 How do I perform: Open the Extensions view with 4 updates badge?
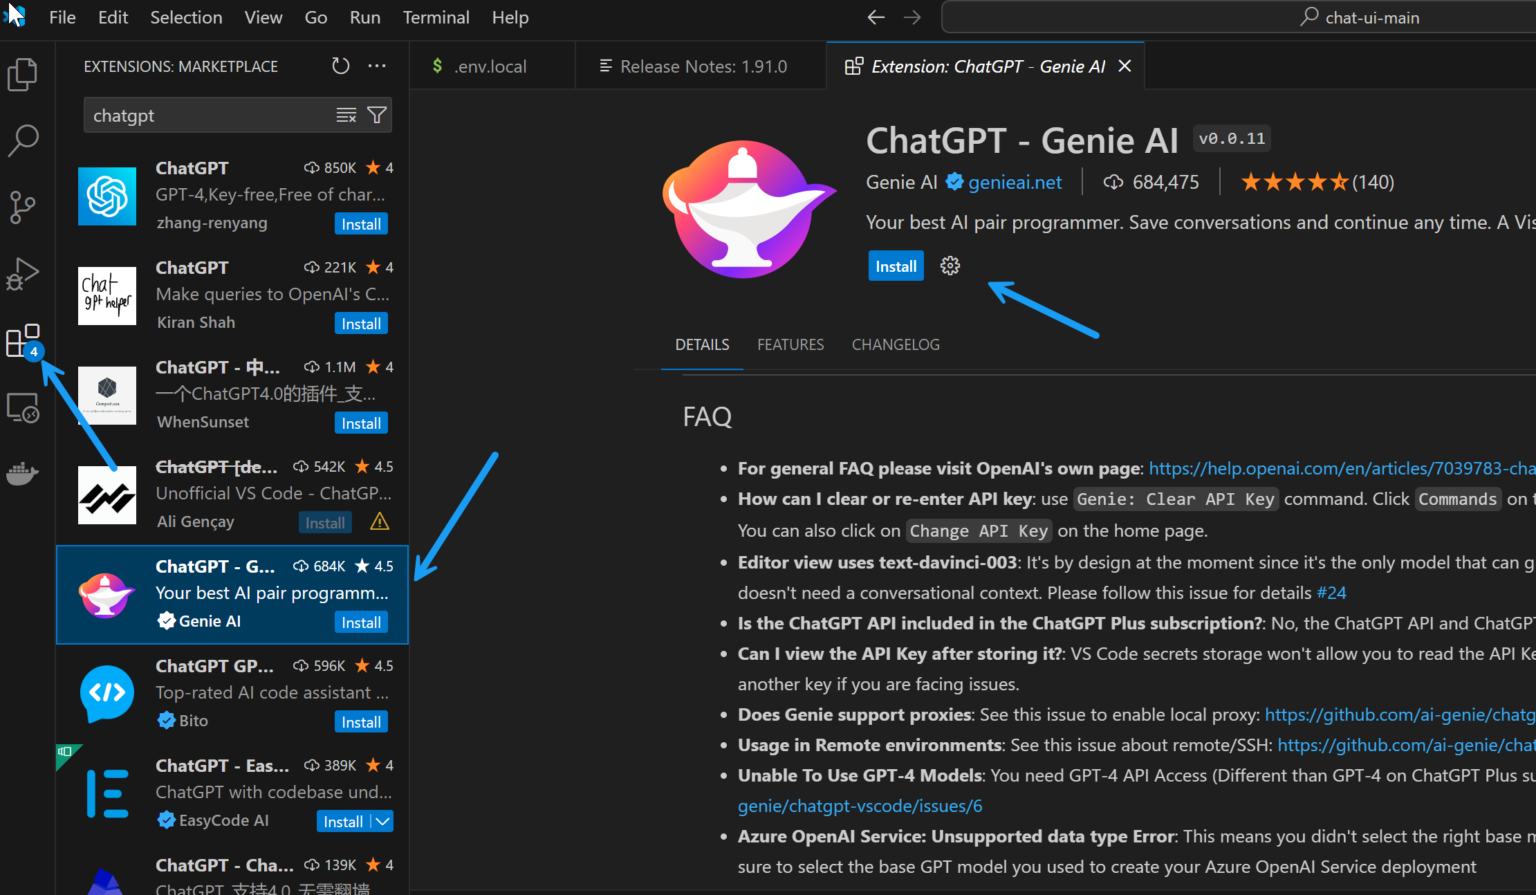pos(23,340)
